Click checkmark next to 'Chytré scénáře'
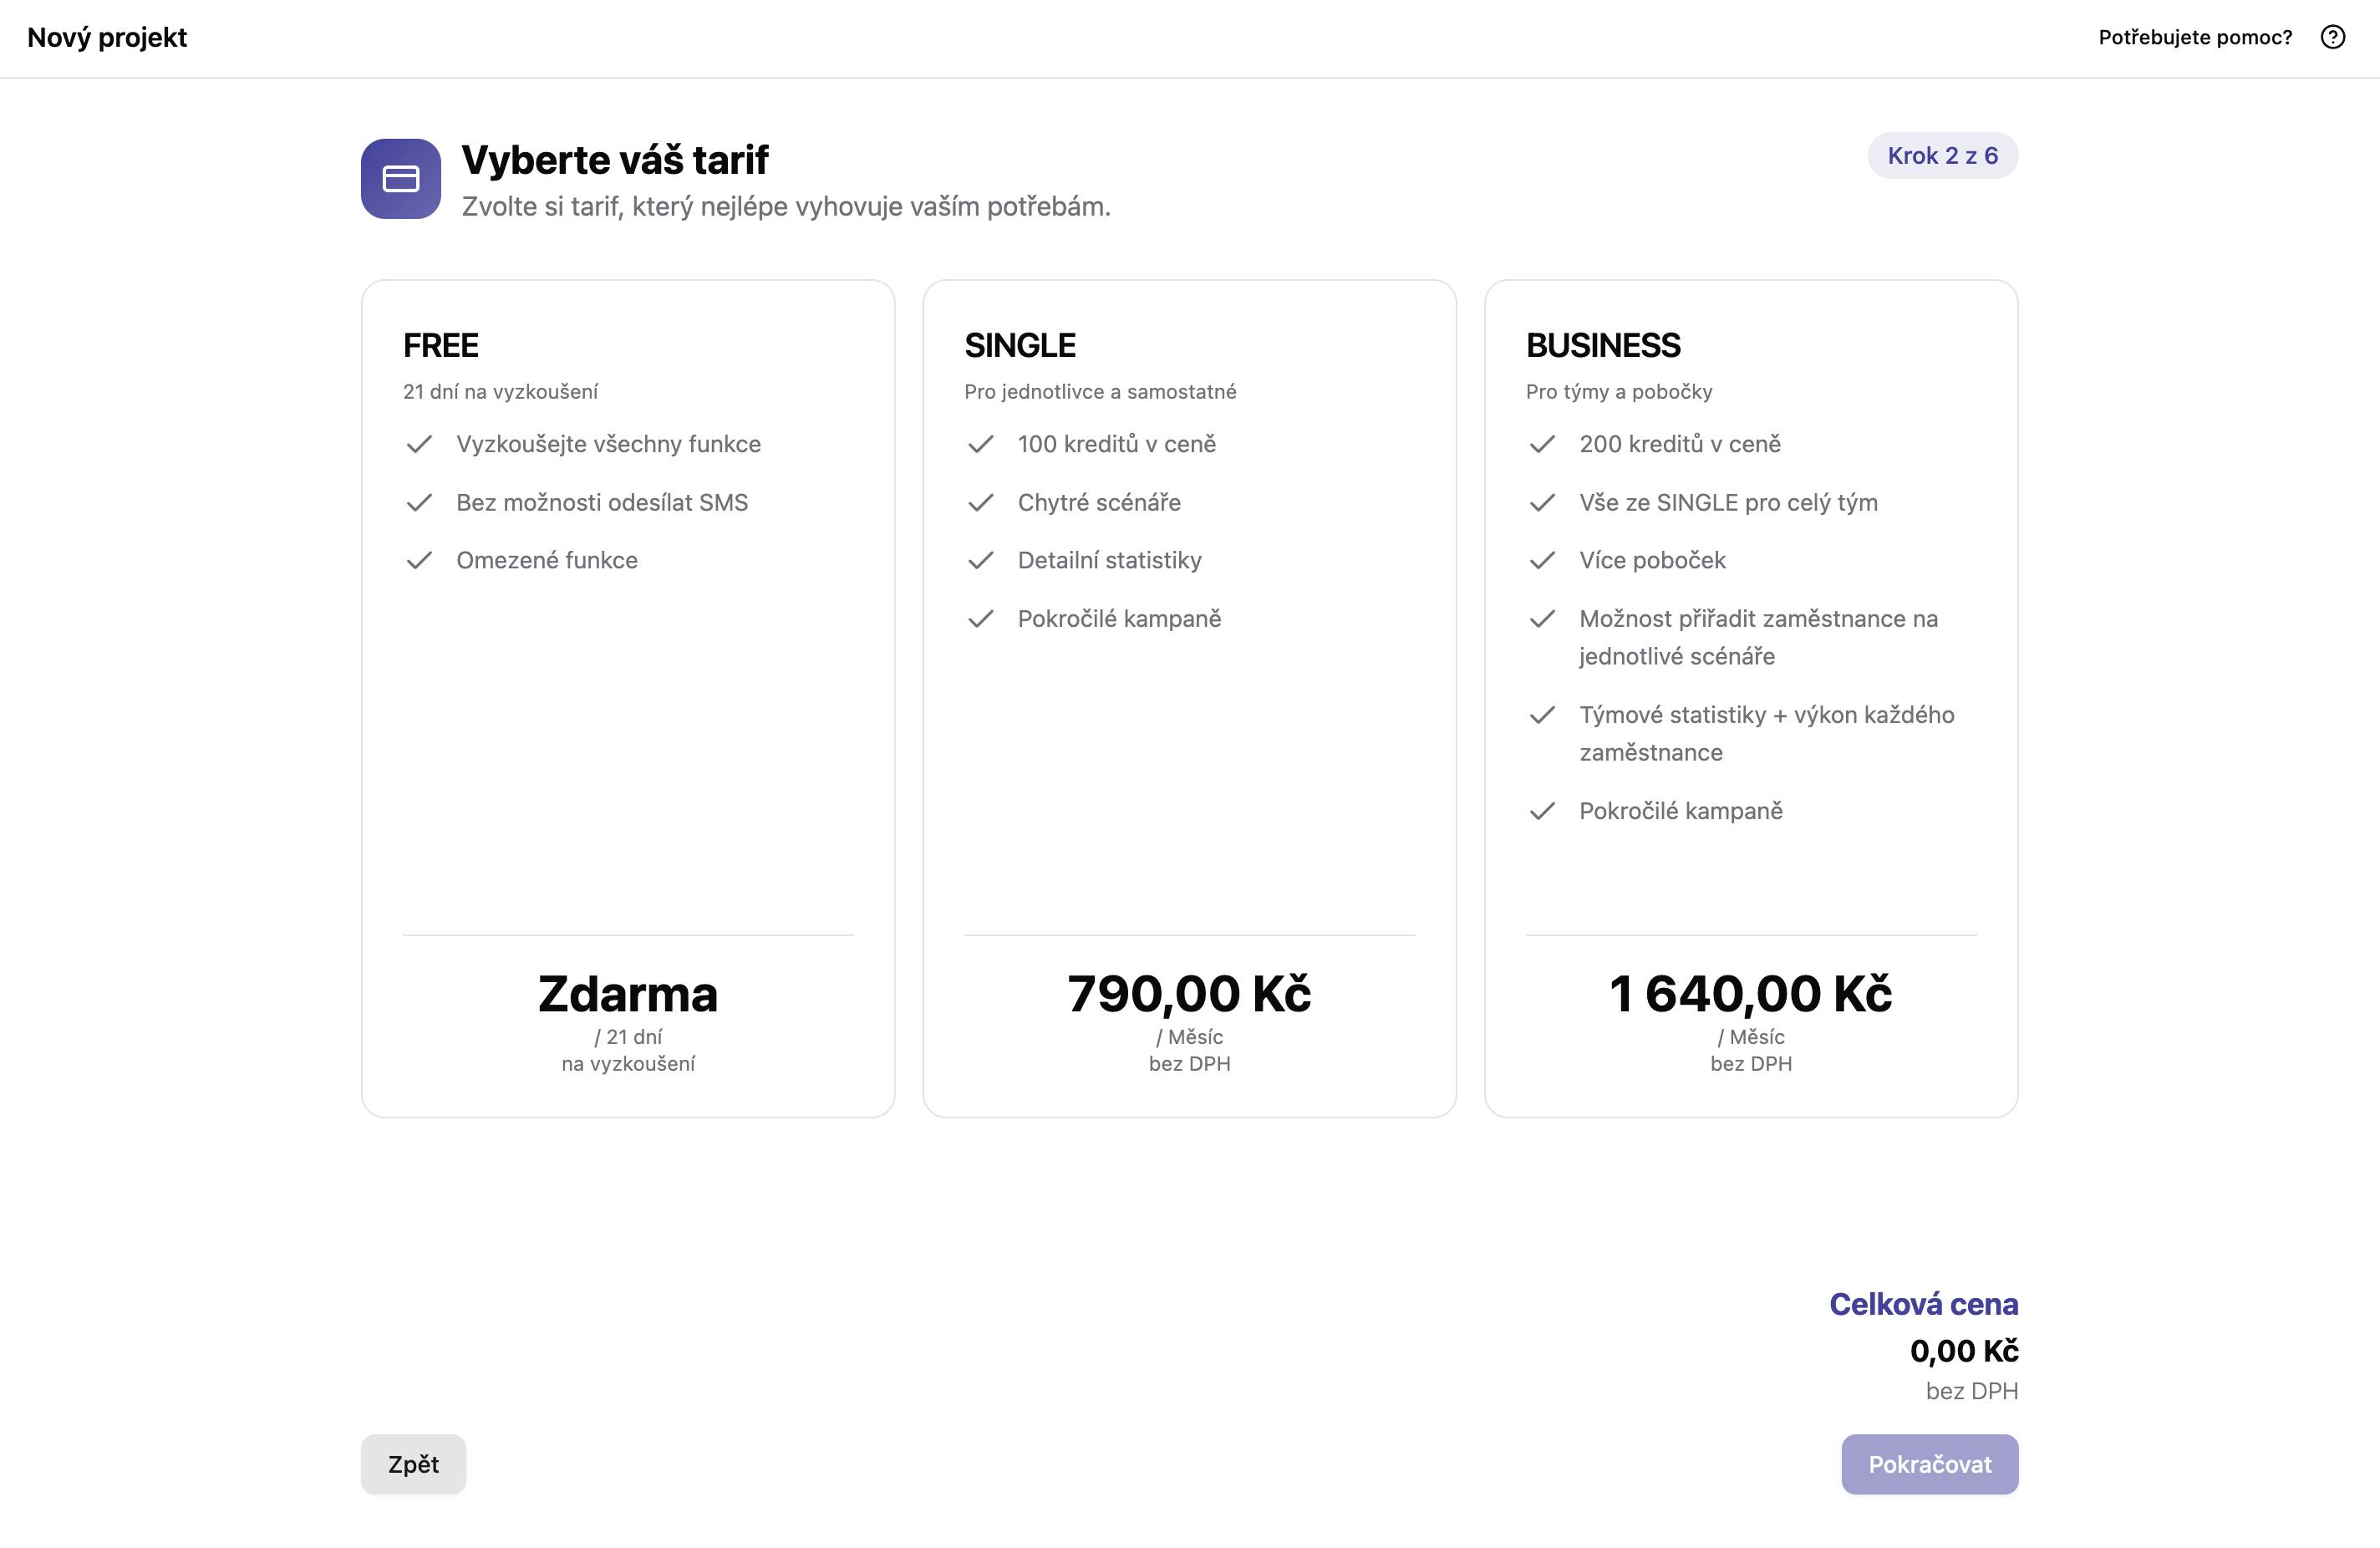2380x1548 pixels. pyautogui.click(x=980, y=502)
